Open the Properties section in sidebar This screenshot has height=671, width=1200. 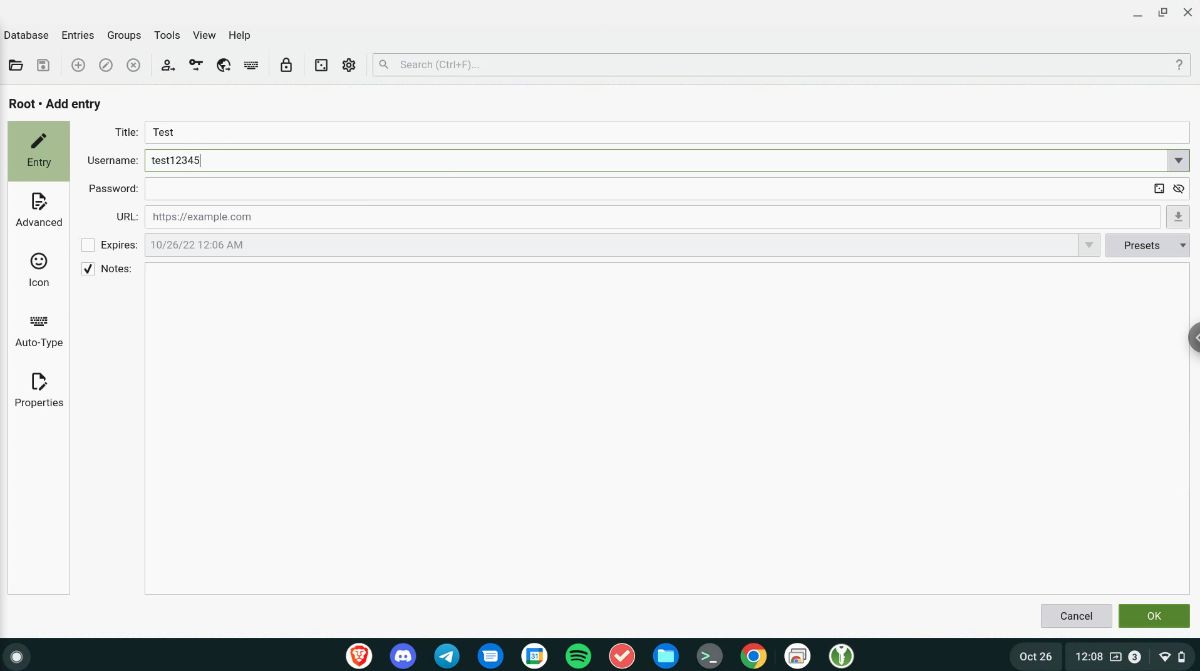pos(39,391)
